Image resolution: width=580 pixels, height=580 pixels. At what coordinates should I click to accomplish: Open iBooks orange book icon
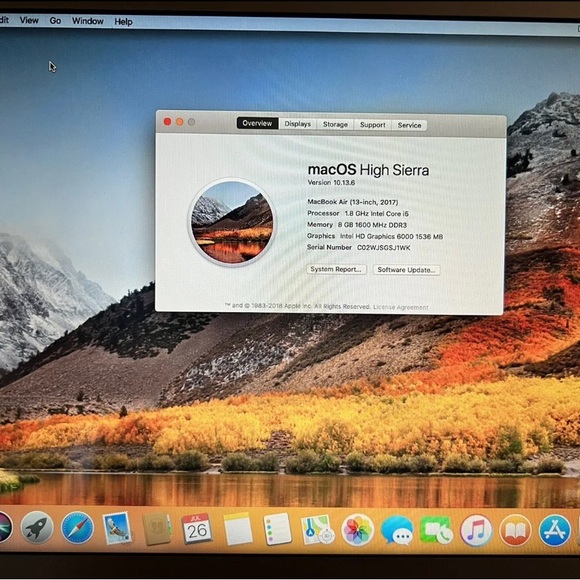click(515, 531)
